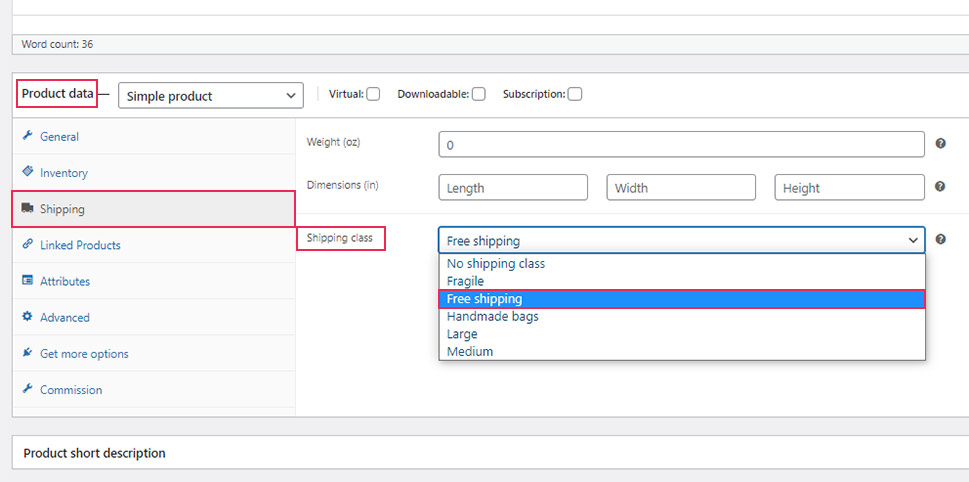Click the help icon next to Weight
969x482 pixels.
pos(940,143)
